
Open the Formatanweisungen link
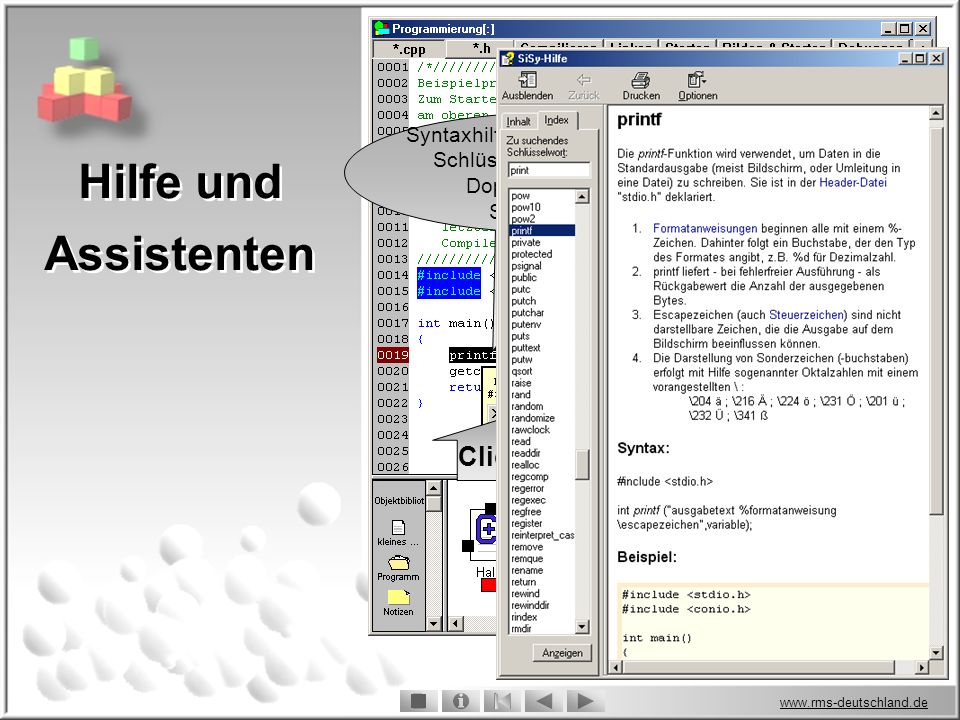[x=705, y=228]
